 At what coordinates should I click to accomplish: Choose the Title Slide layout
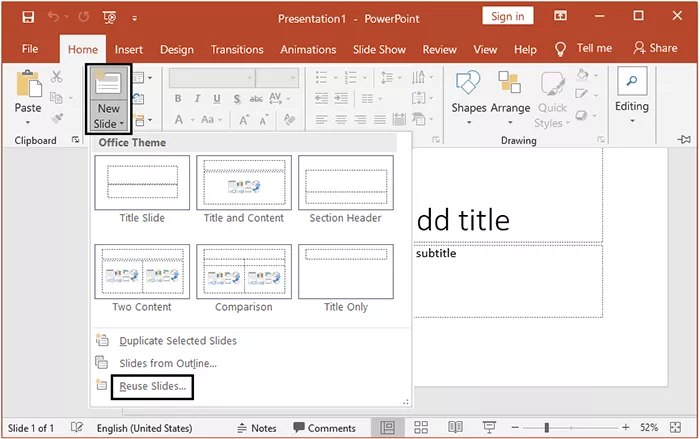(142, 189)
